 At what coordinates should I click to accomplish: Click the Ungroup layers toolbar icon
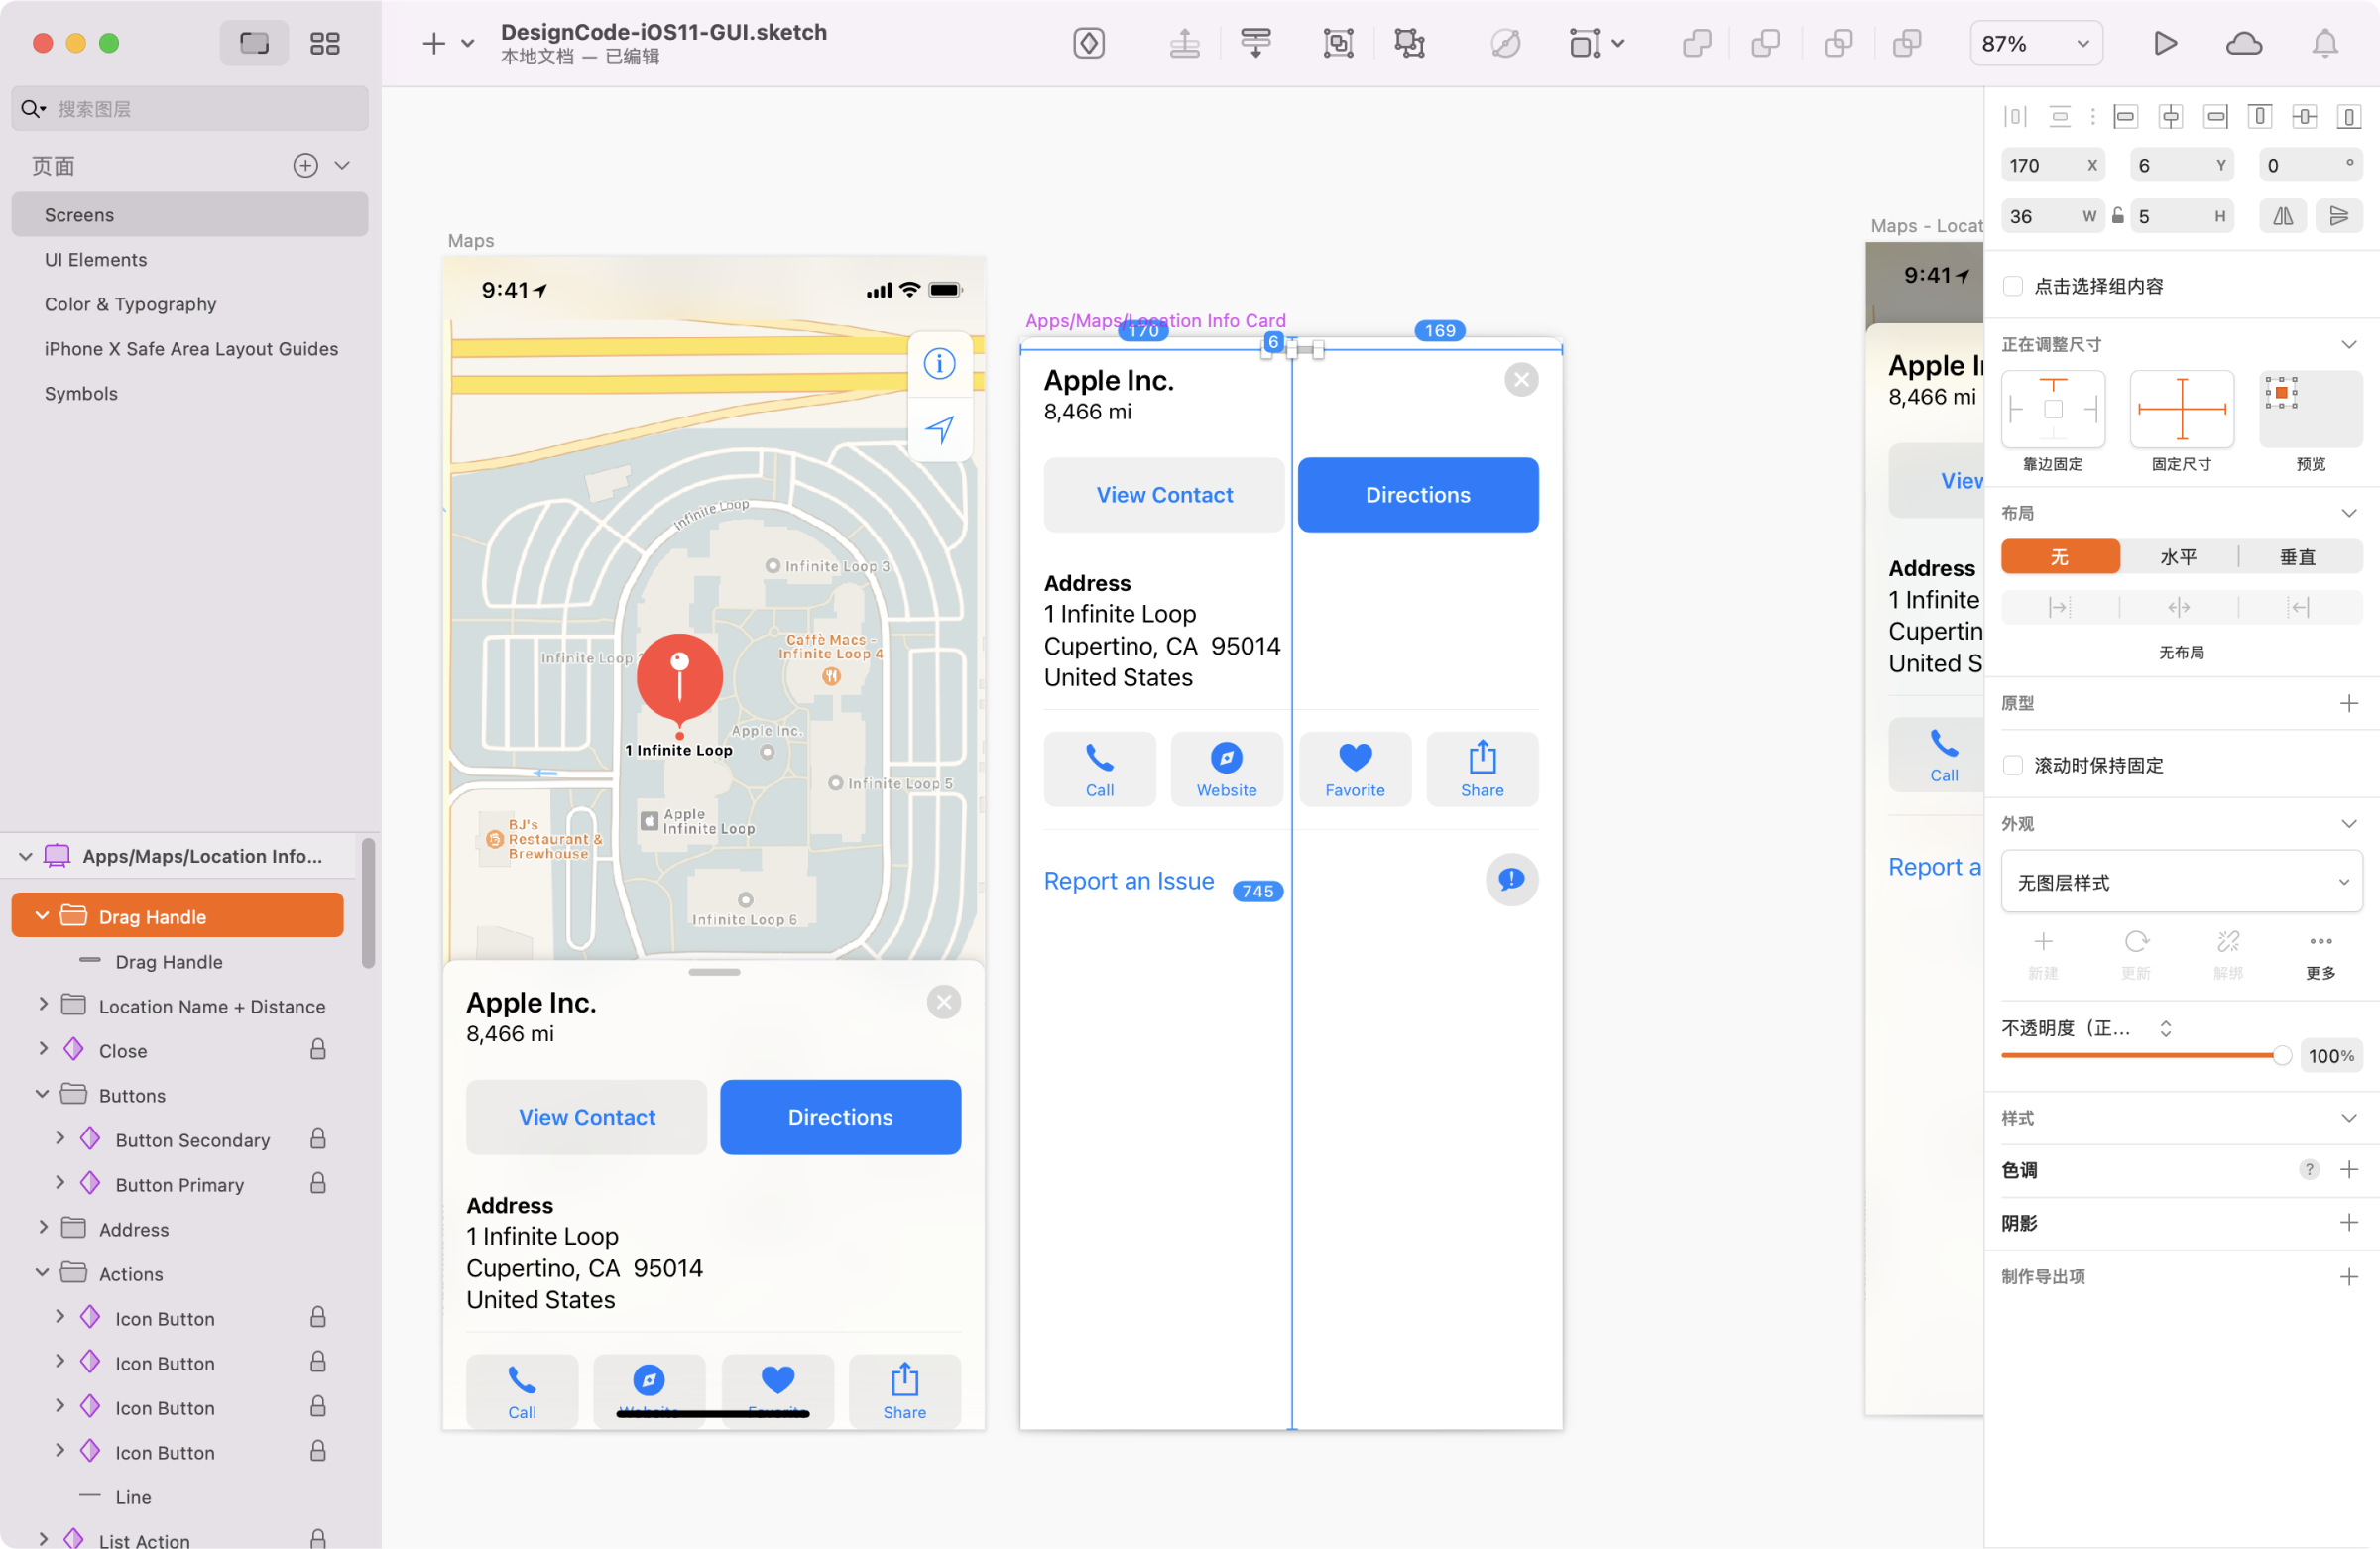(x=1409, y=43)
